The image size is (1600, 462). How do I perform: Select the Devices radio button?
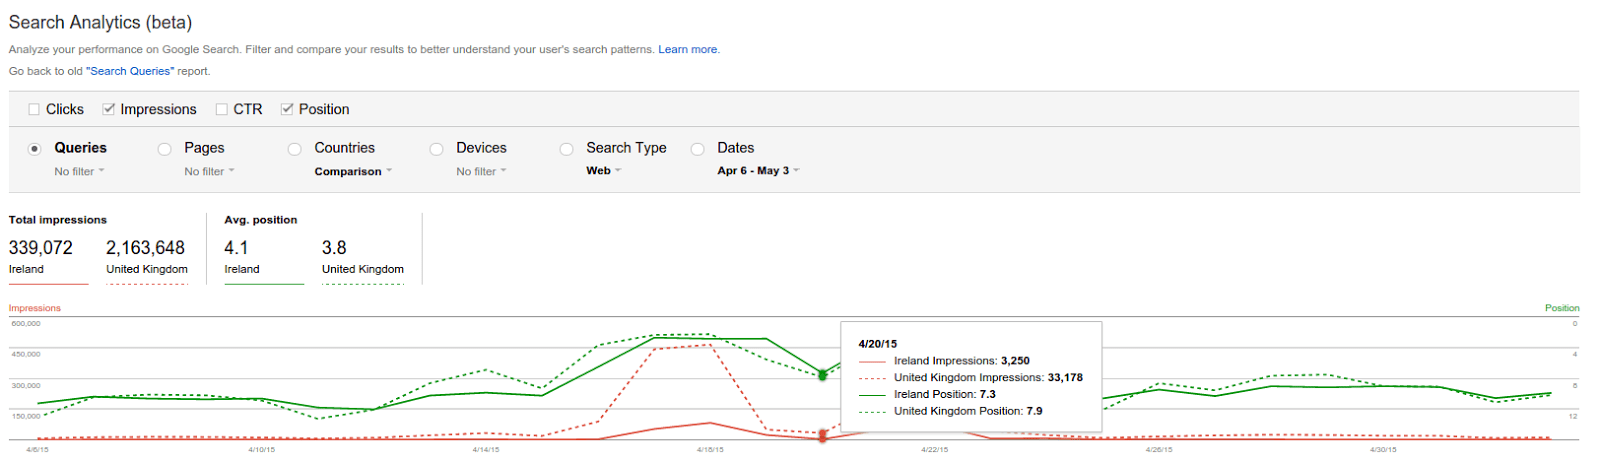(437, 149)
